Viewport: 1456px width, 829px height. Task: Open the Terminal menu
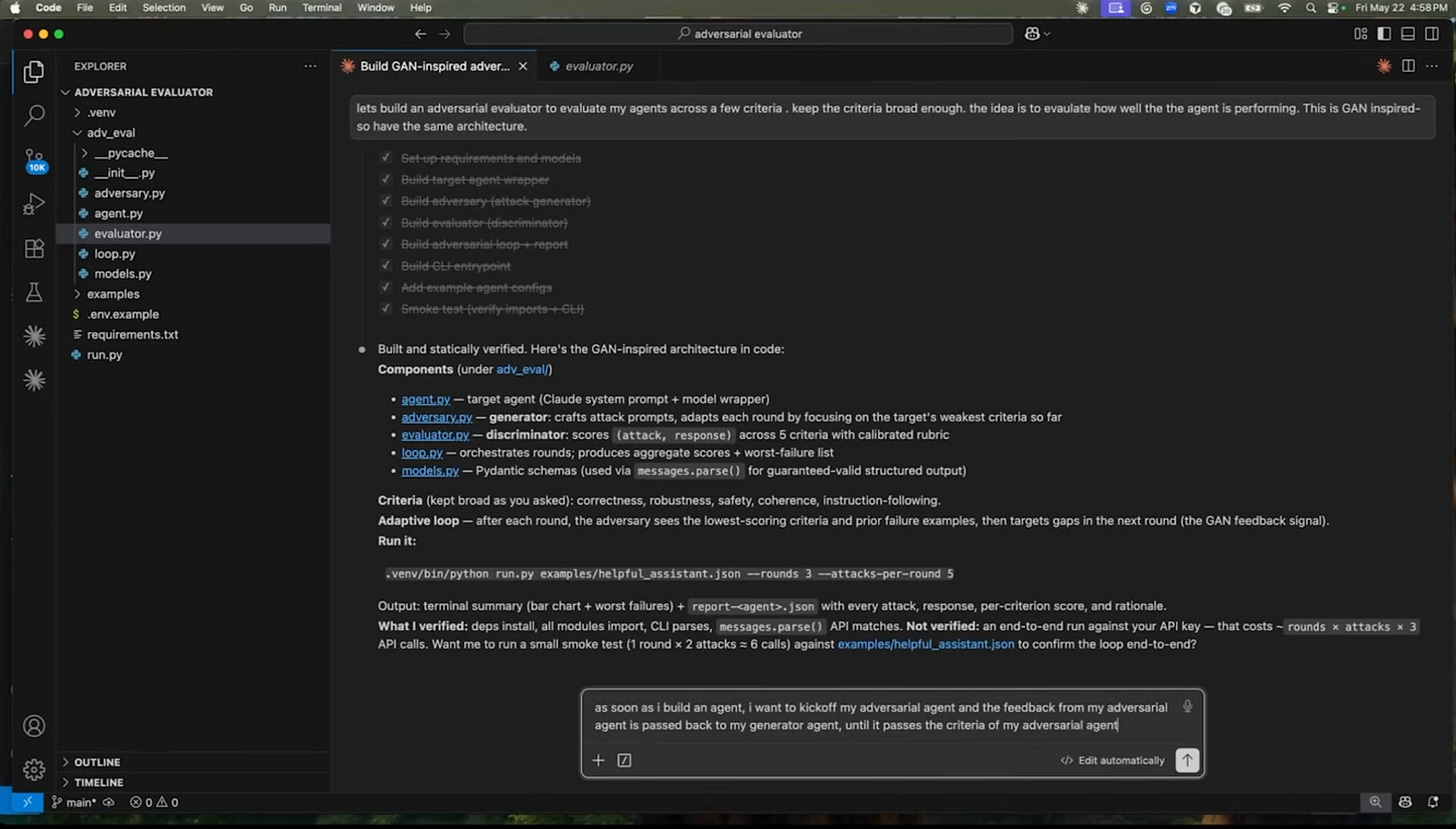[322, 8]
